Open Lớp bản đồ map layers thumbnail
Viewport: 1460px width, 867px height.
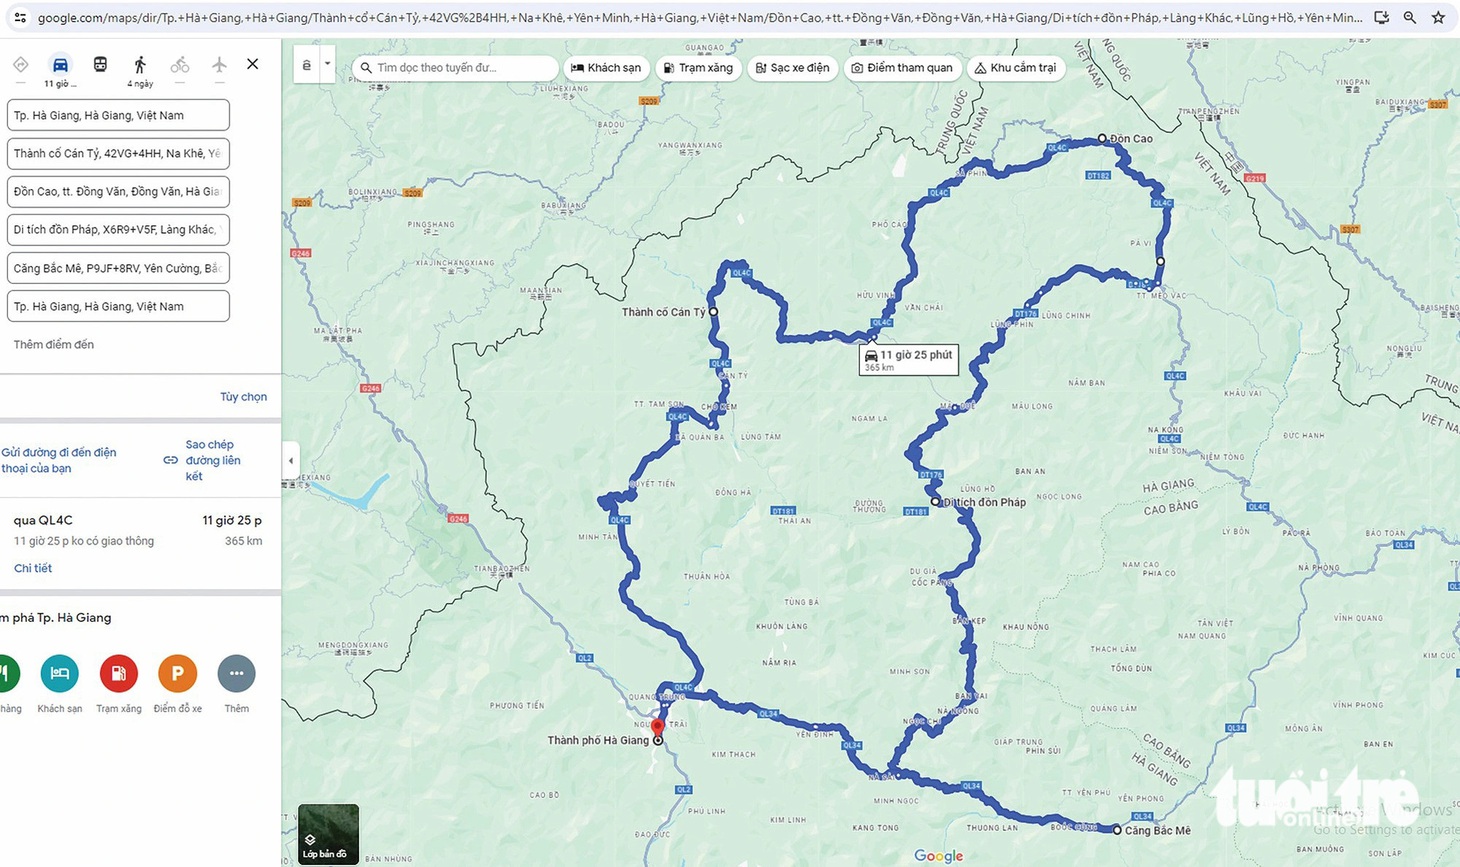click(328, 834)
